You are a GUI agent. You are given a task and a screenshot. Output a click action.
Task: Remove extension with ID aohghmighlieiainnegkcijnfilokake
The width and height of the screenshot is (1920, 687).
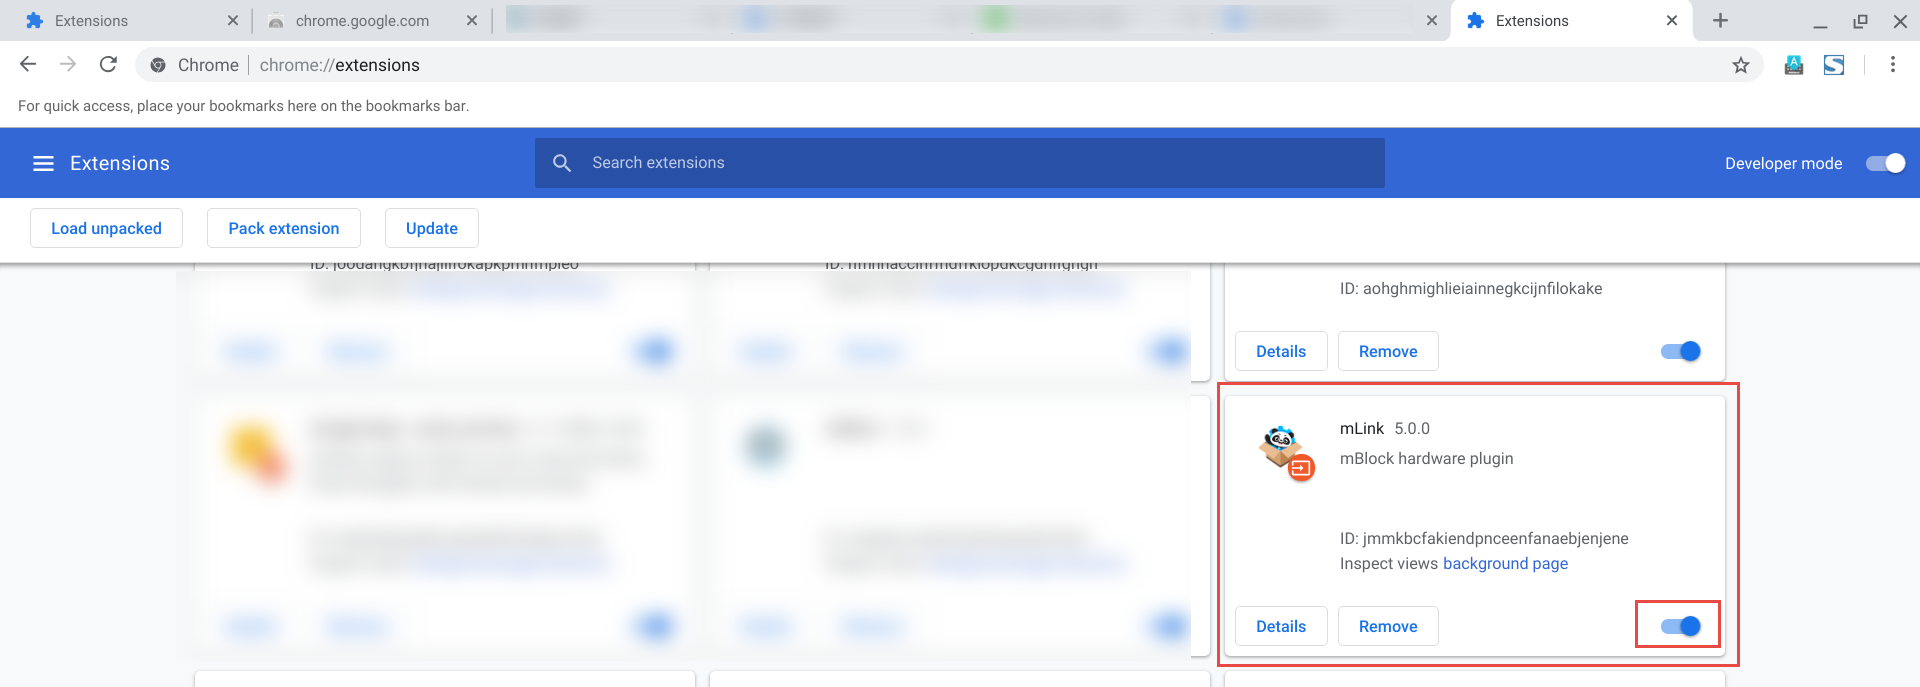pos(1388,351)
